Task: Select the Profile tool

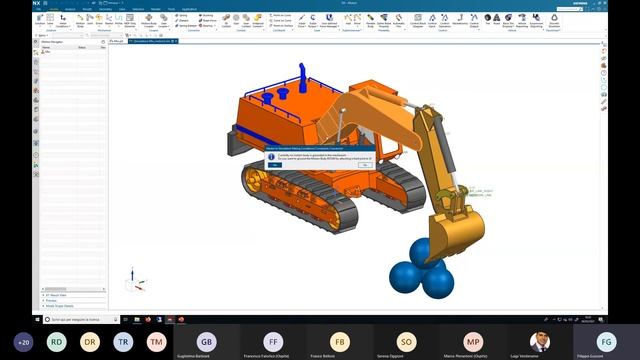Action: pos(119,20)
